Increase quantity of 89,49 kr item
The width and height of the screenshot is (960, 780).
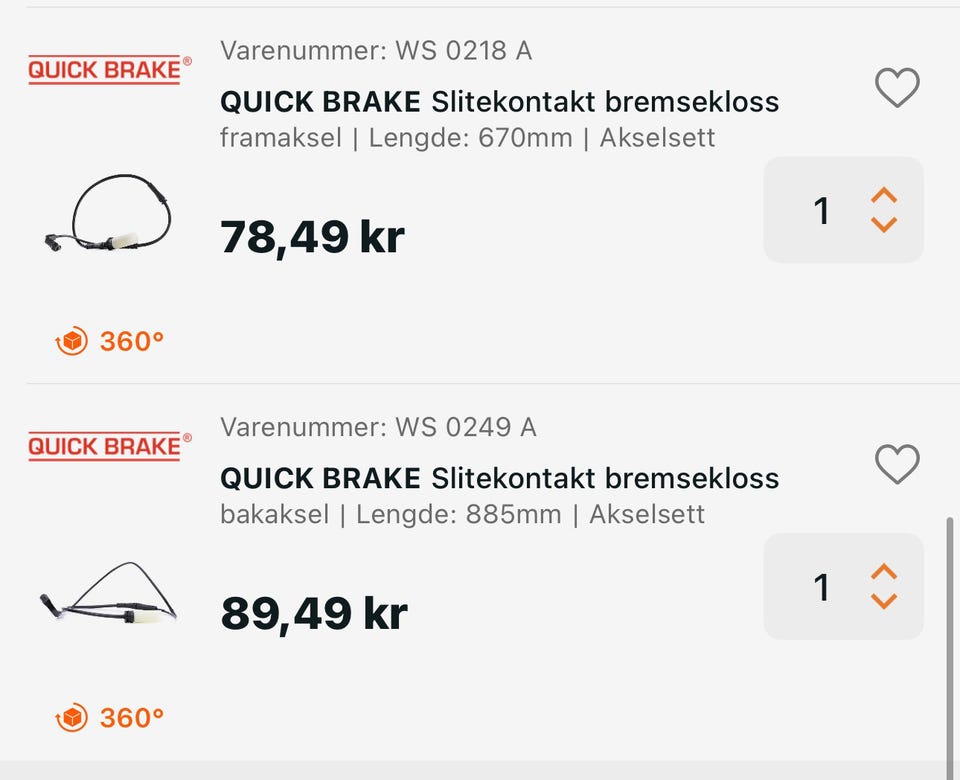click(883, 572)
